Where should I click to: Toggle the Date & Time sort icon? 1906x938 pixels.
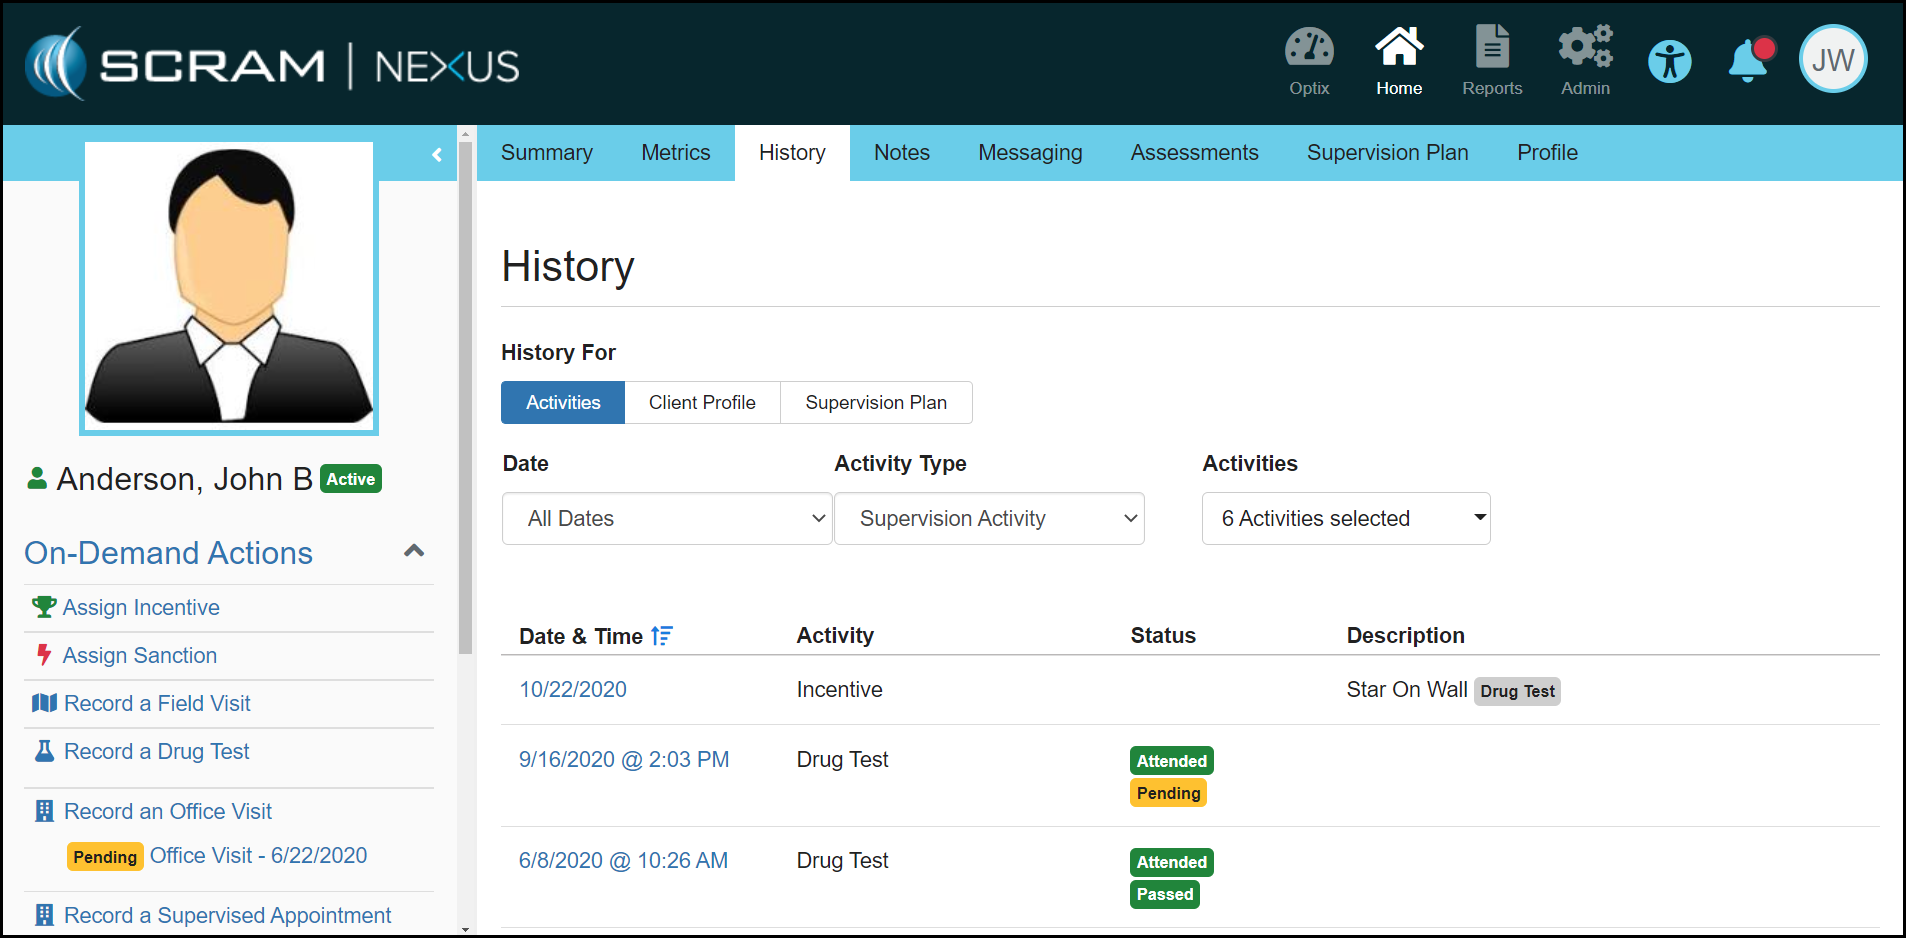tap(662, 636)
